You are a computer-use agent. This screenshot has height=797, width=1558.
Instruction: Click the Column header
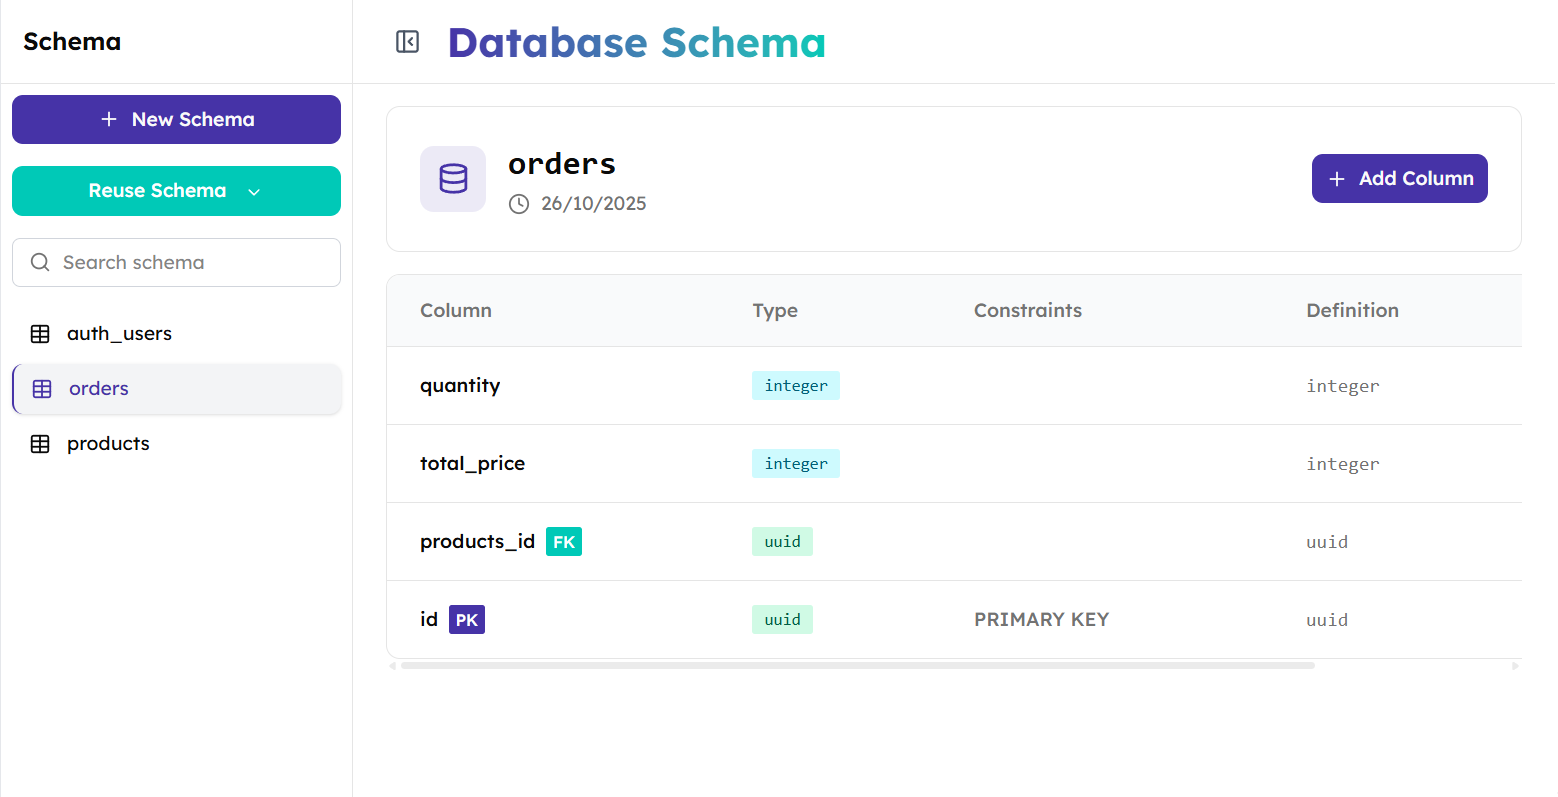[x=456, y=310]
